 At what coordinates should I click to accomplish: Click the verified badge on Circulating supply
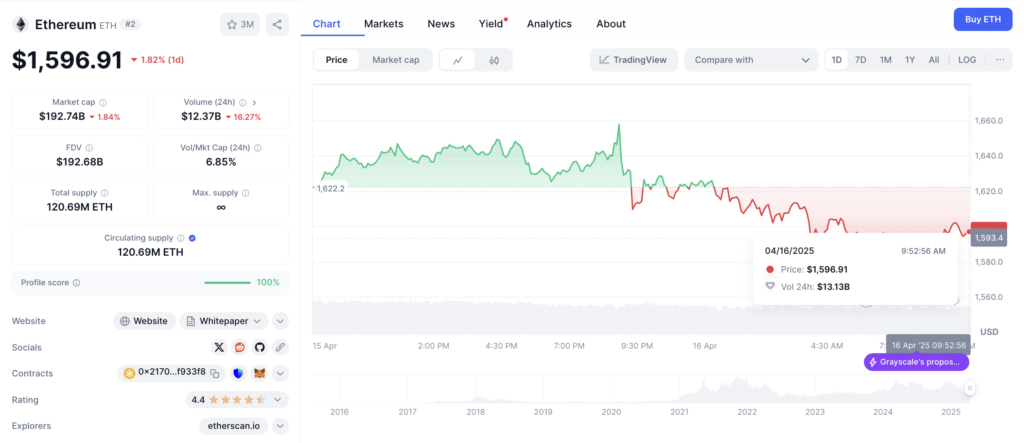point(192,238)
